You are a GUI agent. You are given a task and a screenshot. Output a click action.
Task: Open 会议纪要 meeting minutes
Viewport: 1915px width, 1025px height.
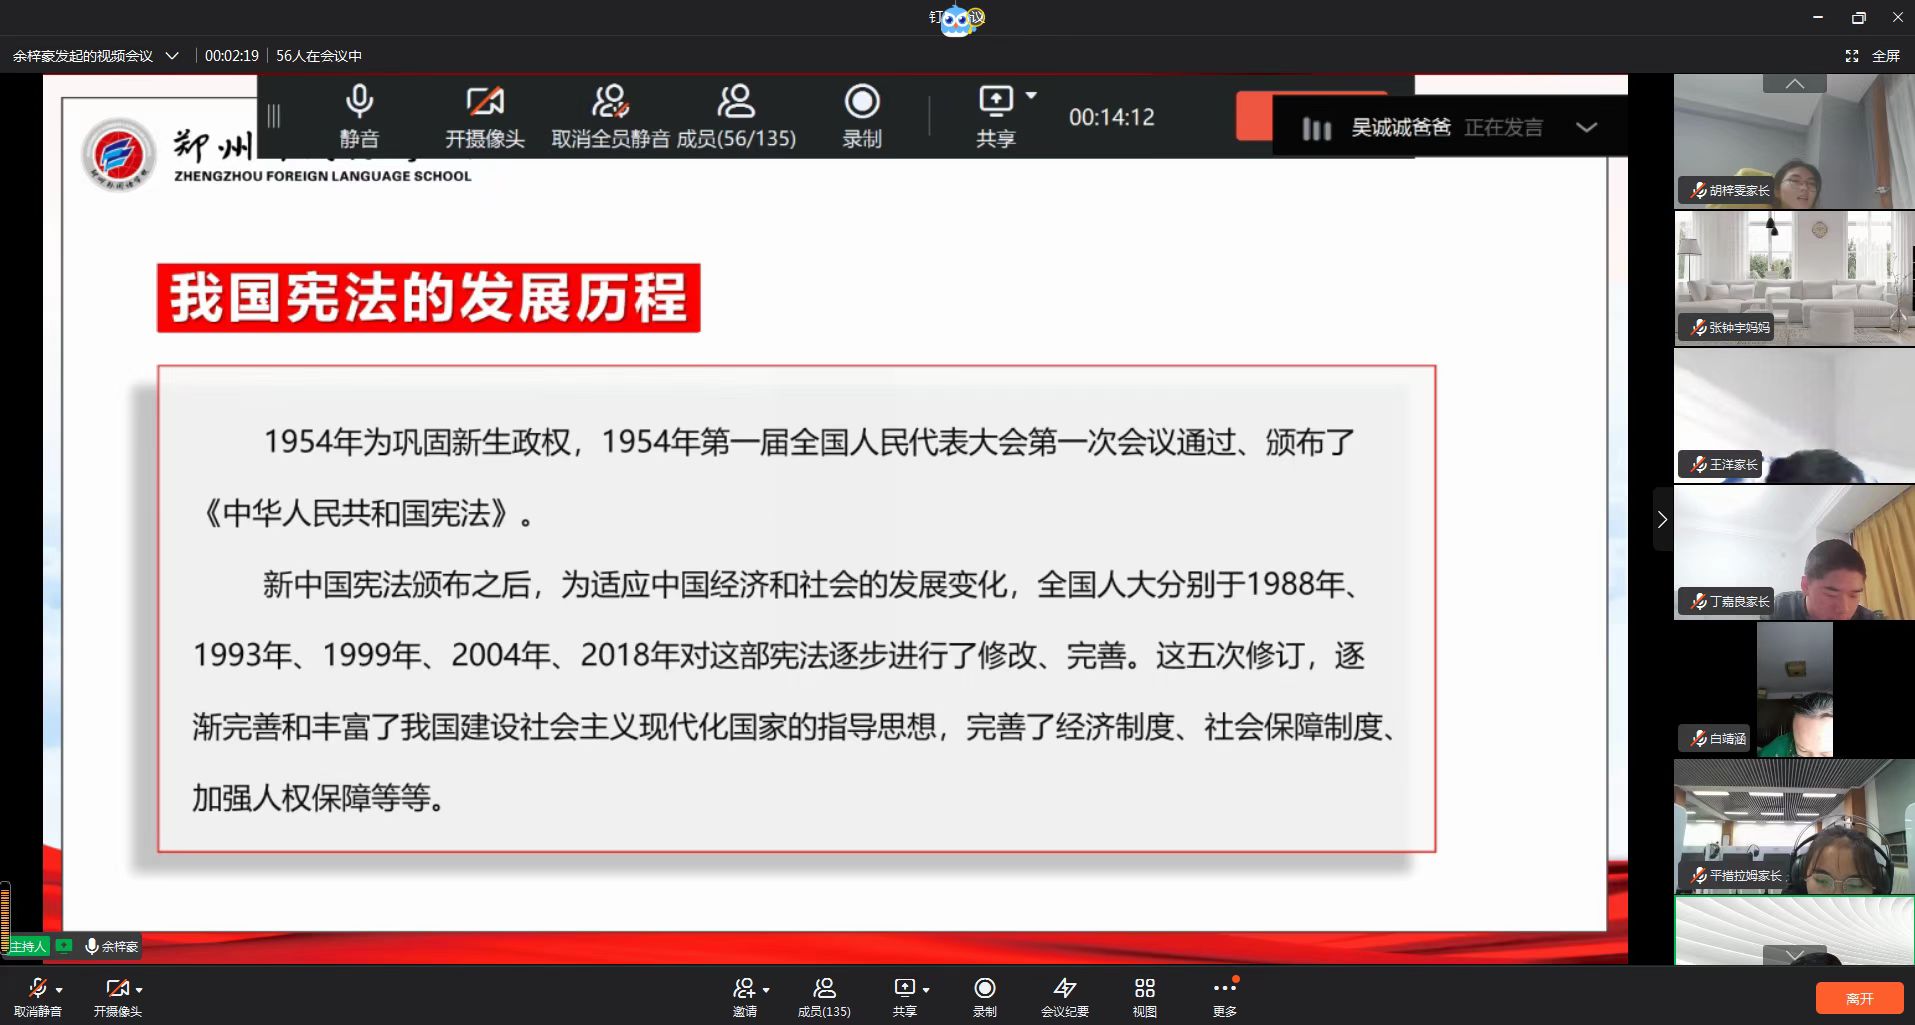coord(1064,997)
